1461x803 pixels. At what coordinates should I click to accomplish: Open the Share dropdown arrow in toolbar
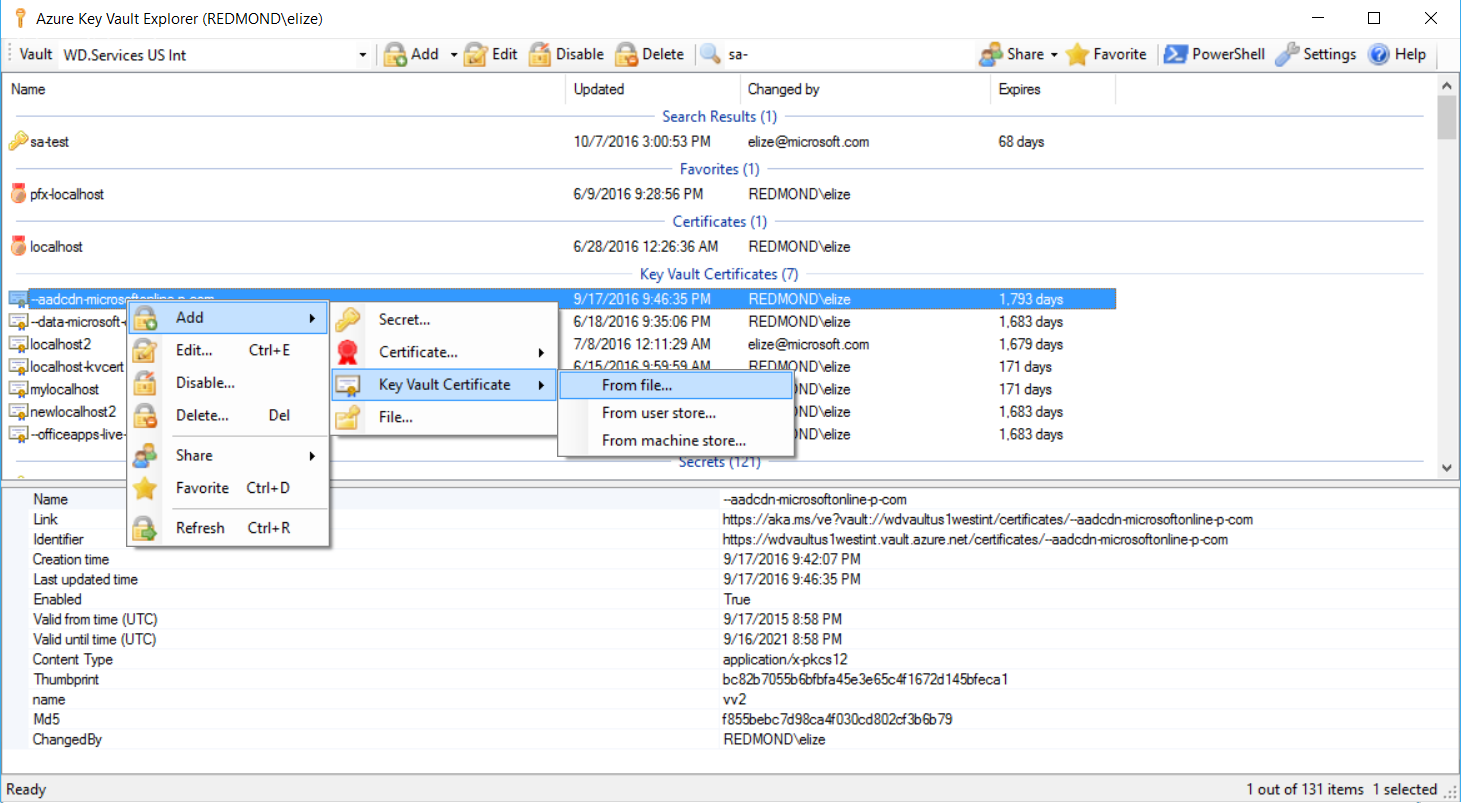(x=1054, y=55)
